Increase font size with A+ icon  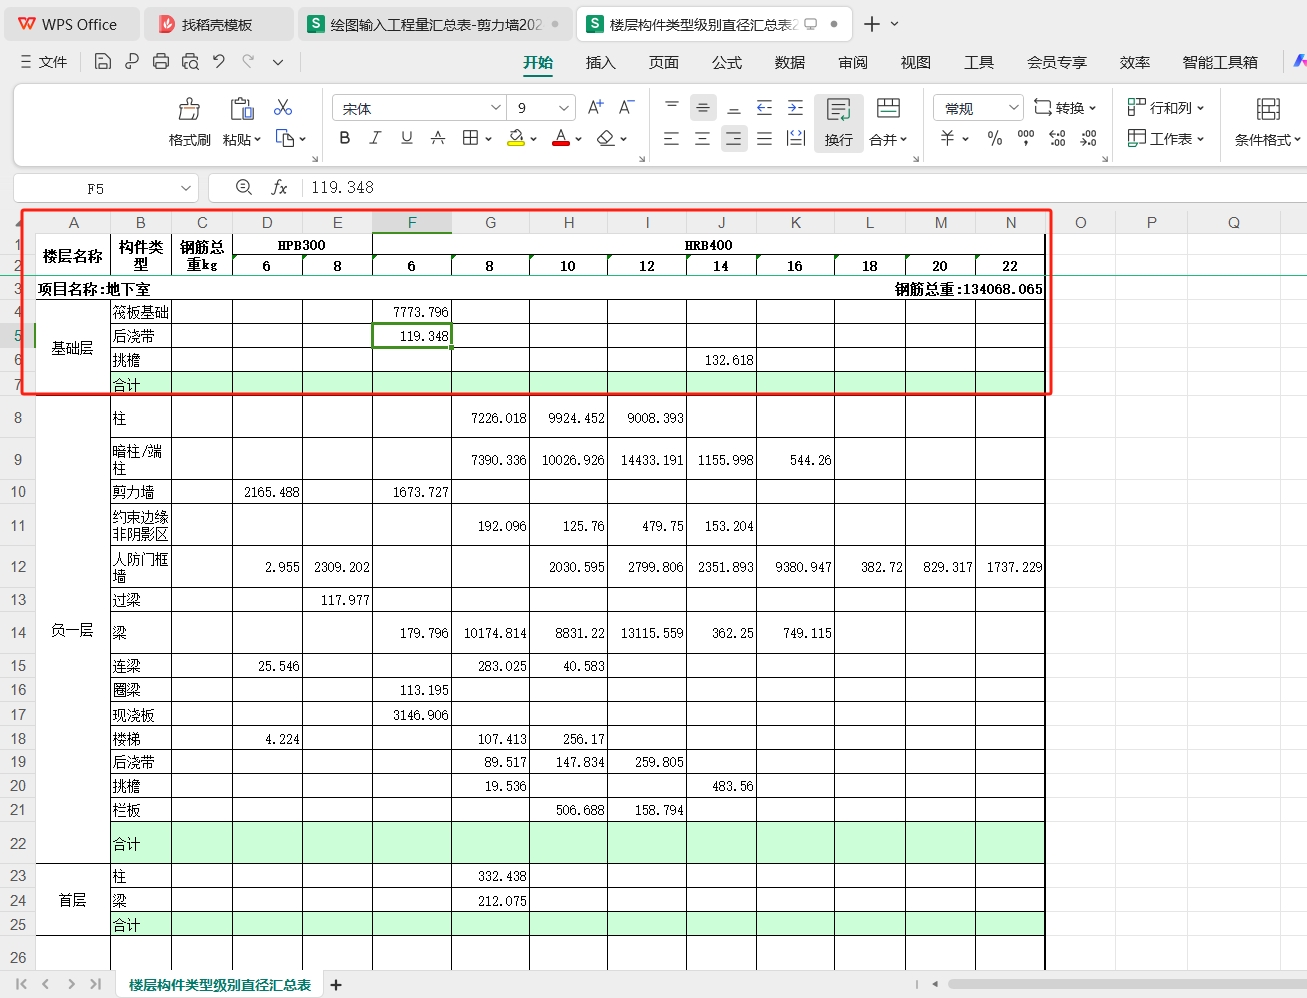595,107
